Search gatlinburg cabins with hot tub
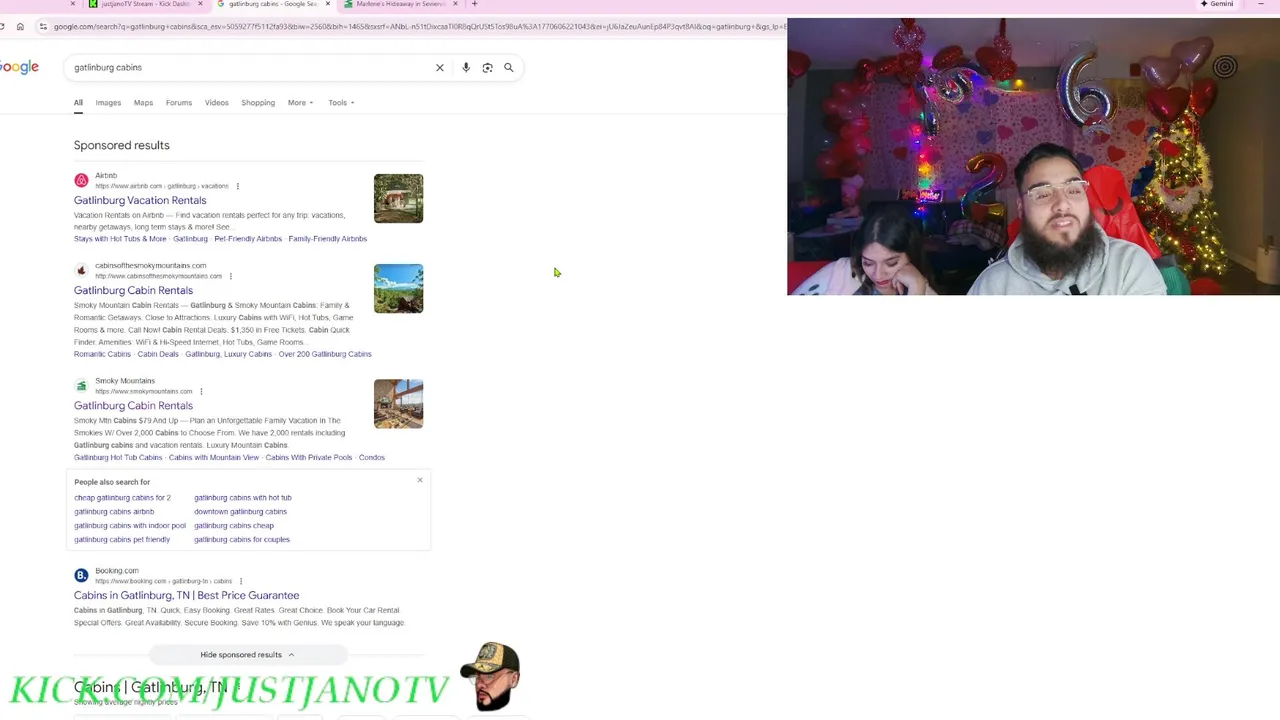 243,498
